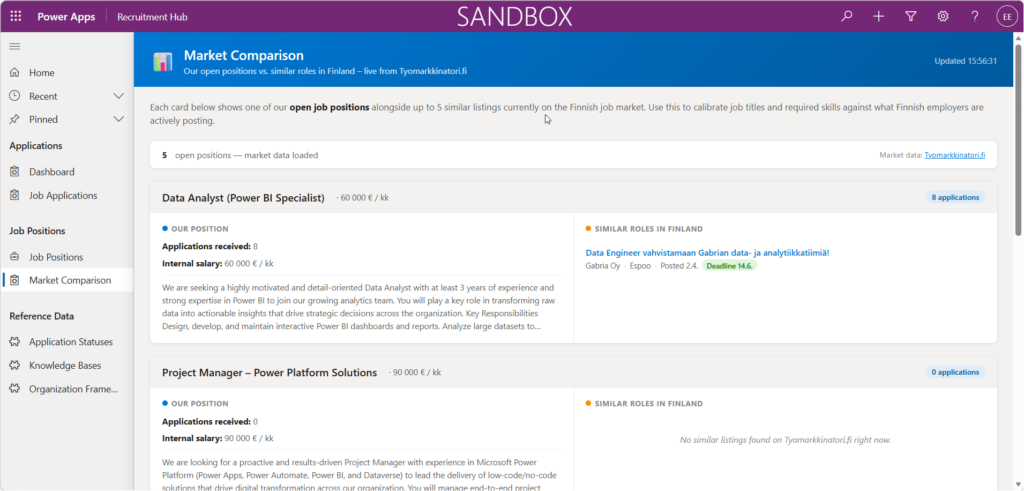This screenshot has width=1024, height=491.
Task: Click 'Internal salary: 60 000 € / kk'
Action: tap(217, 264)
